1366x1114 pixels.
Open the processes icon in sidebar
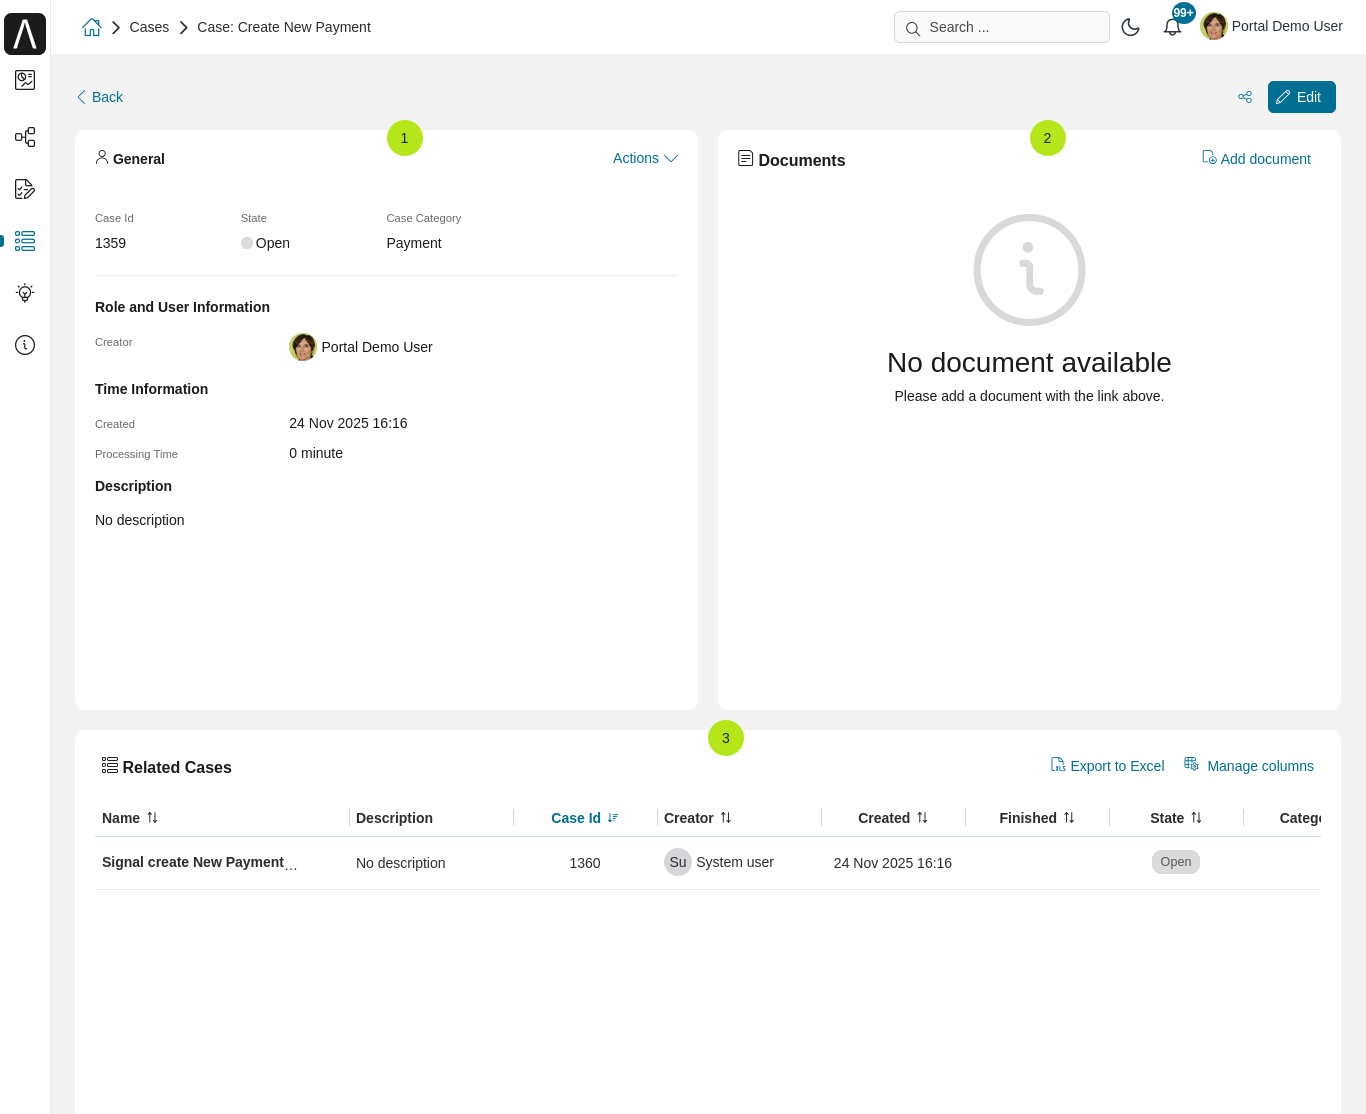coord(25,137)
